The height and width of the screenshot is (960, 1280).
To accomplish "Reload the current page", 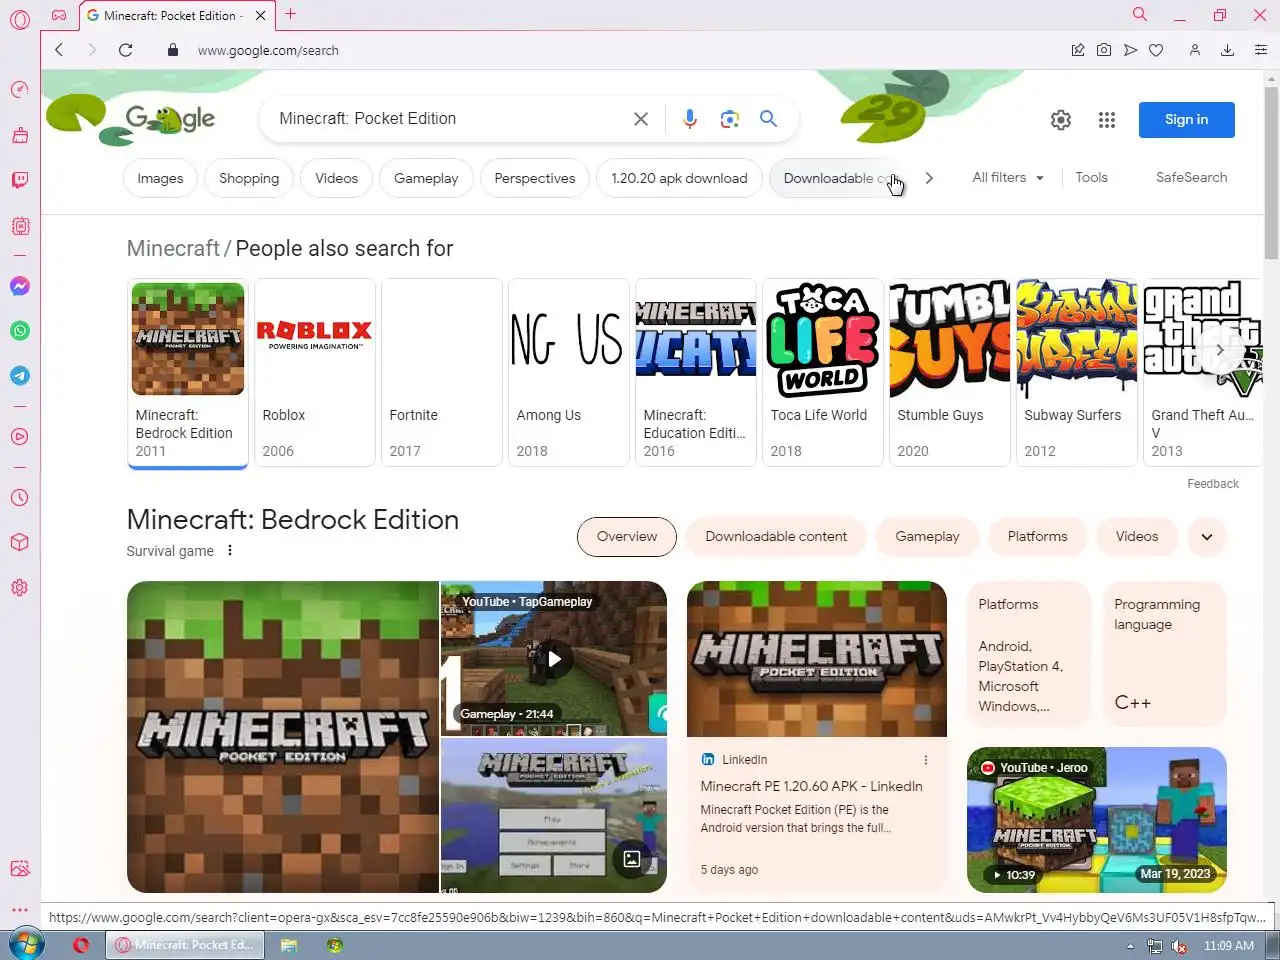I will point(125,50).
